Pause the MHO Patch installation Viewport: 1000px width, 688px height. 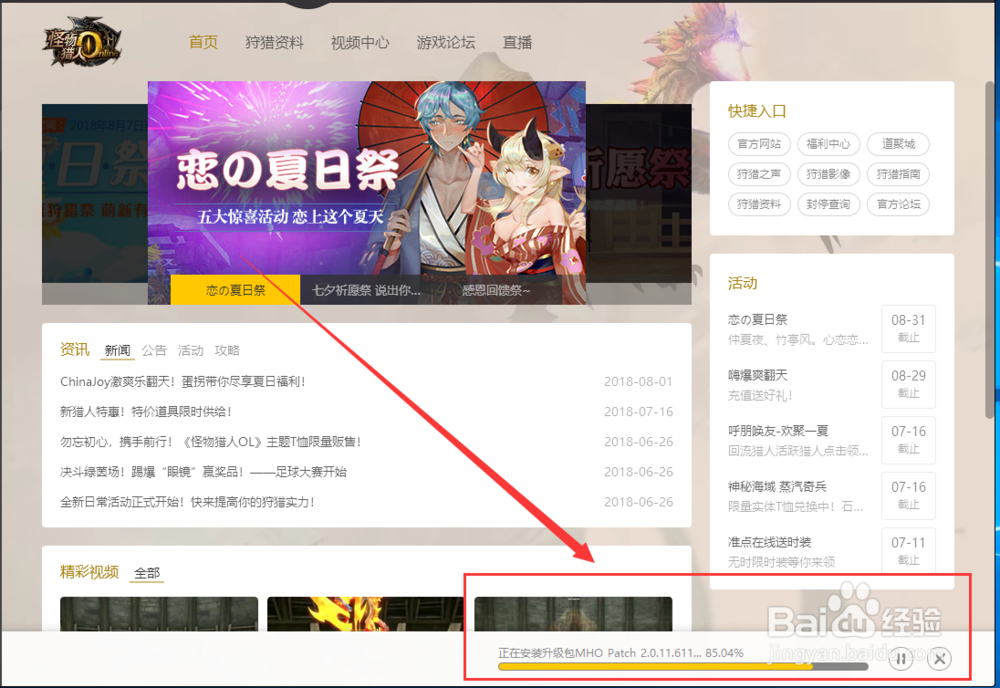(x=901, y=659)
